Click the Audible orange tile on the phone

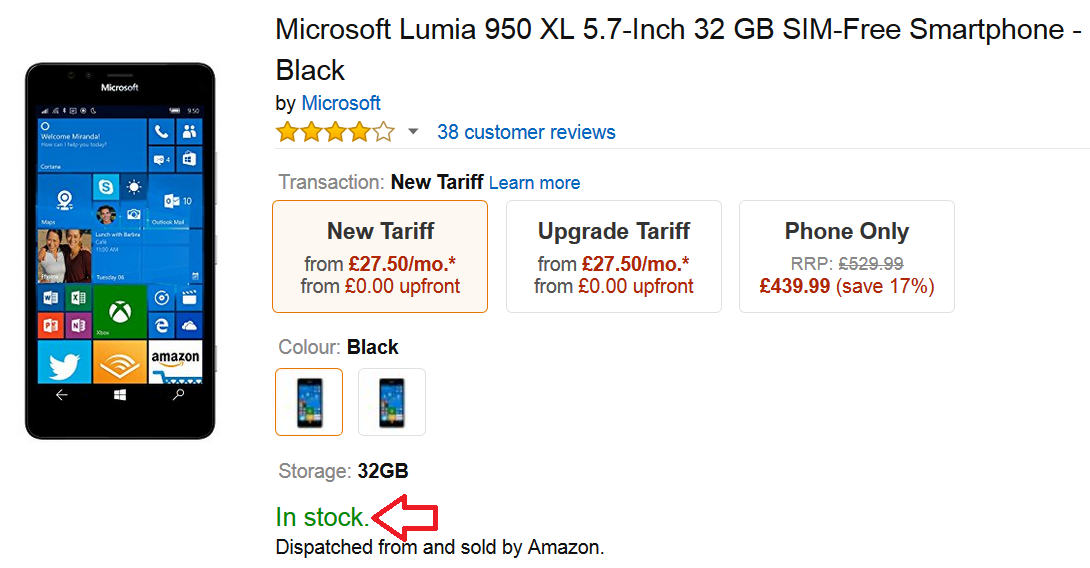click(x=120, y=362)
